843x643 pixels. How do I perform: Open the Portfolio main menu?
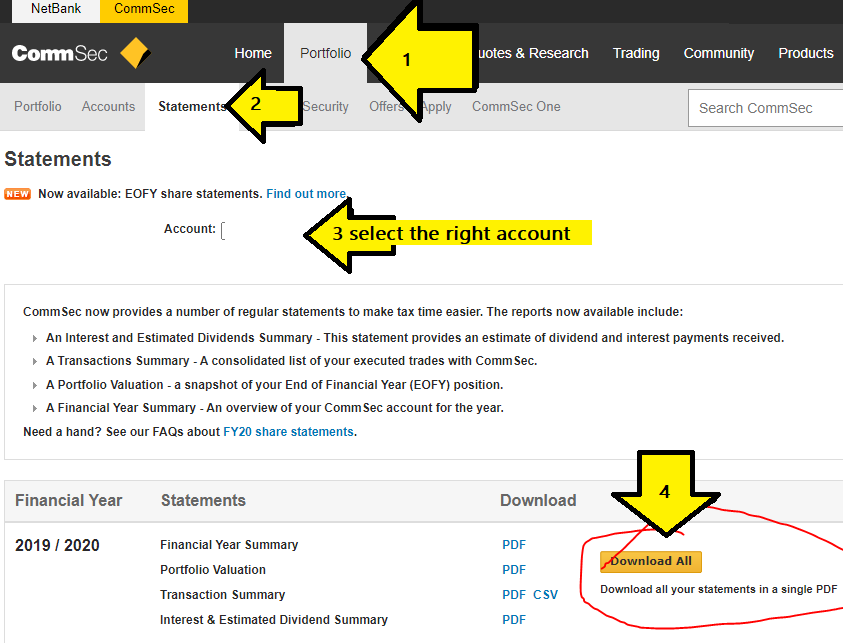pos(325,53)
